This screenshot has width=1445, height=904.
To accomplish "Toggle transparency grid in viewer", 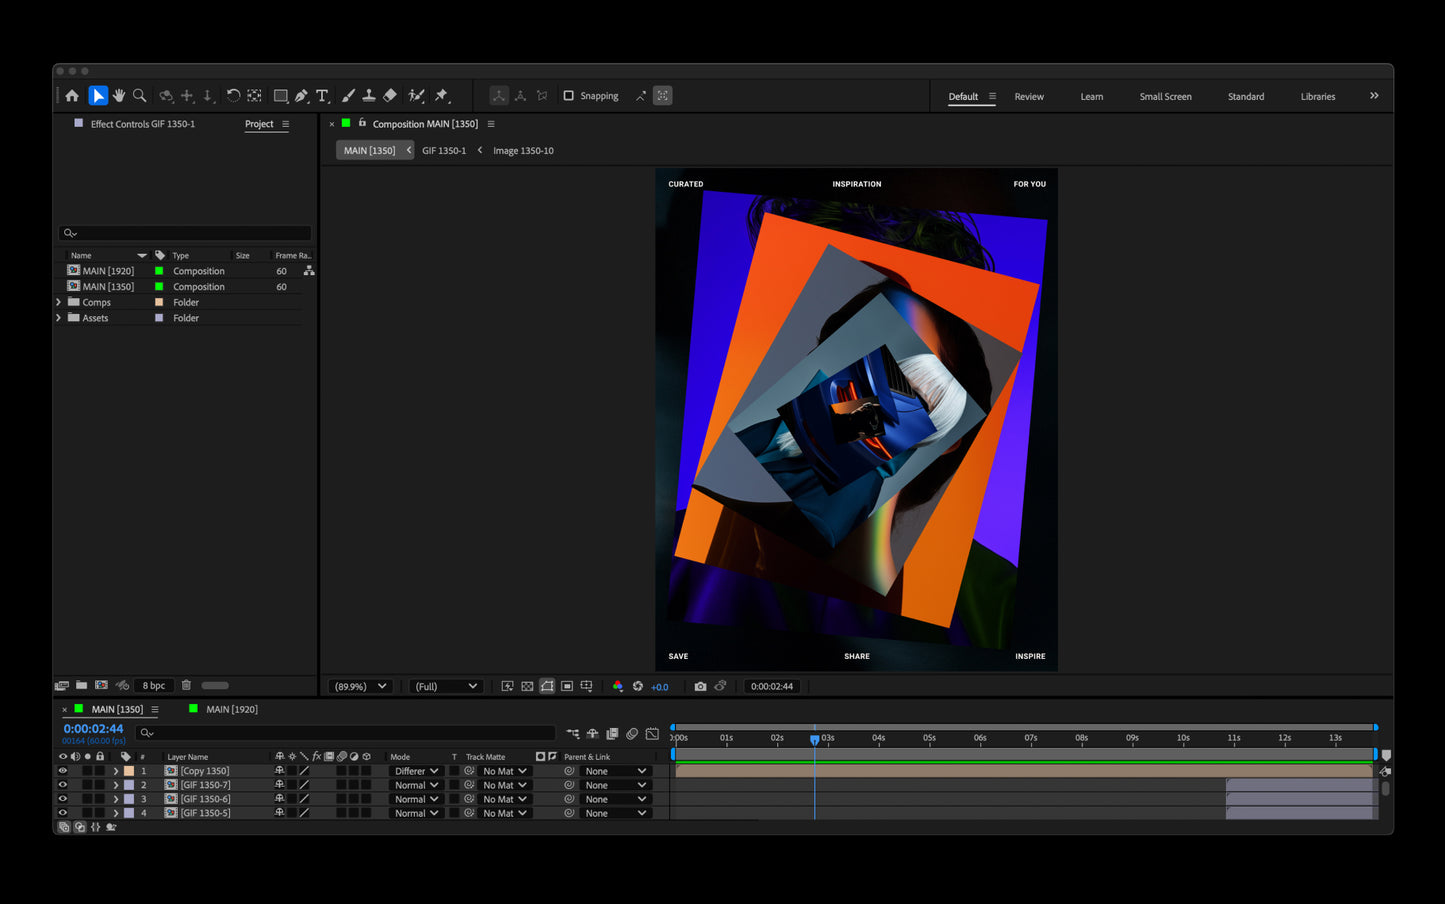I will [x=527, y=686].
